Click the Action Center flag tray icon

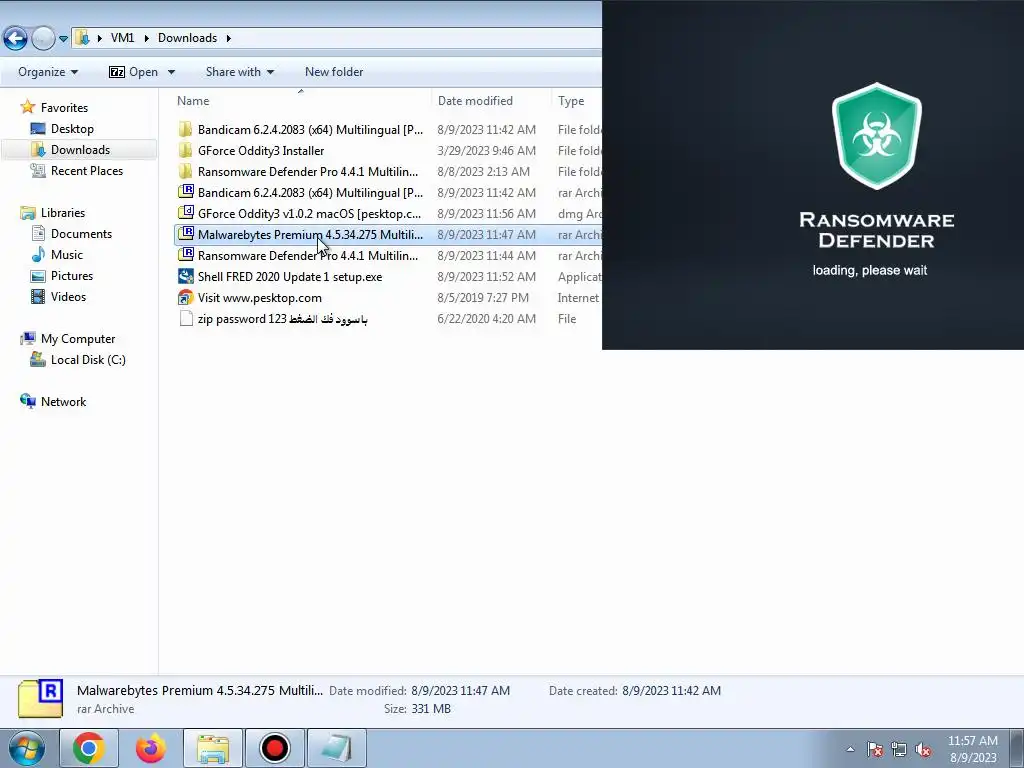(x=875, y=749)
